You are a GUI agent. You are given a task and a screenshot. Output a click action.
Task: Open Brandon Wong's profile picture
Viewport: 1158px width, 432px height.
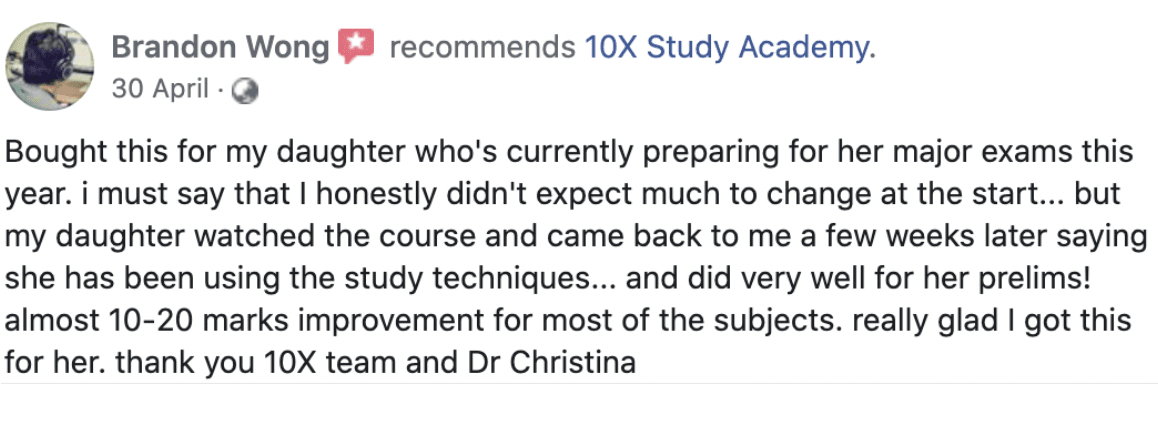point(50,66)
